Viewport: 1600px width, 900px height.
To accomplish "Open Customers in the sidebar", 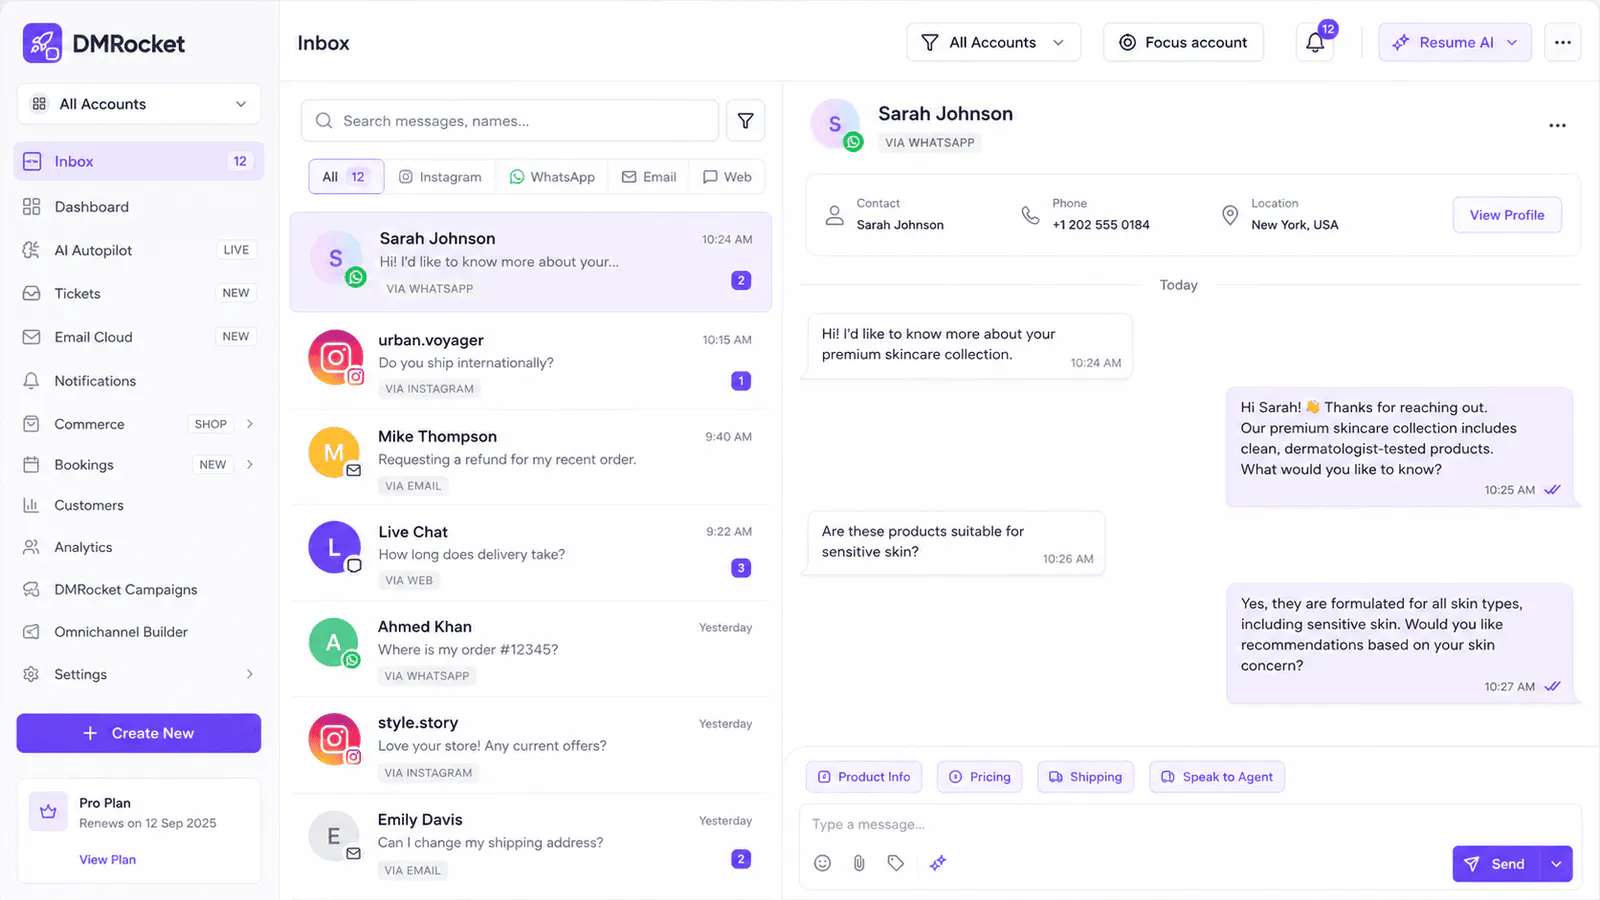I will coord(139,505).
